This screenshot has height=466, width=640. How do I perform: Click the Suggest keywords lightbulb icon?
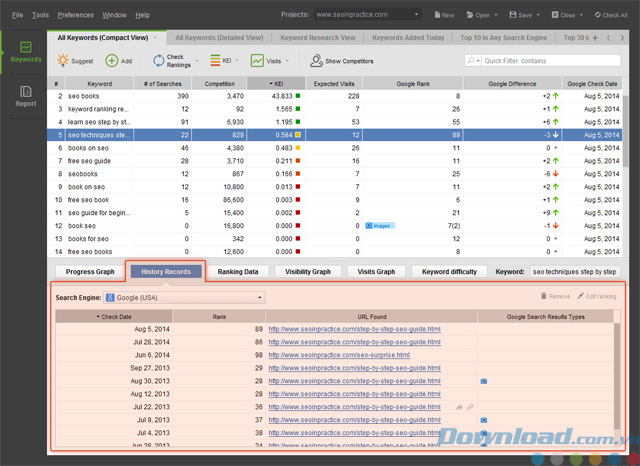(63, 61)
